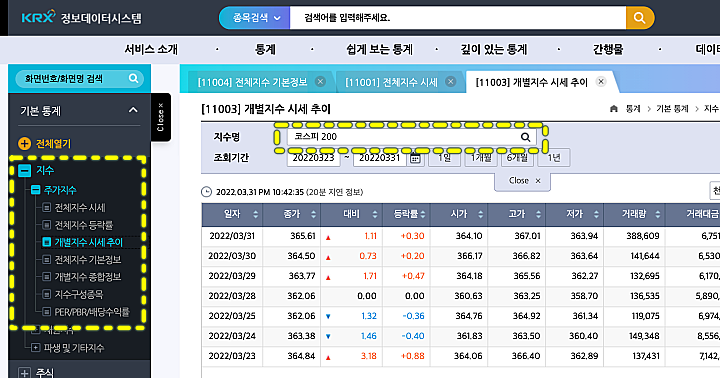
Task: Sort by the 고가 column arrows
Action: point(538,214)
